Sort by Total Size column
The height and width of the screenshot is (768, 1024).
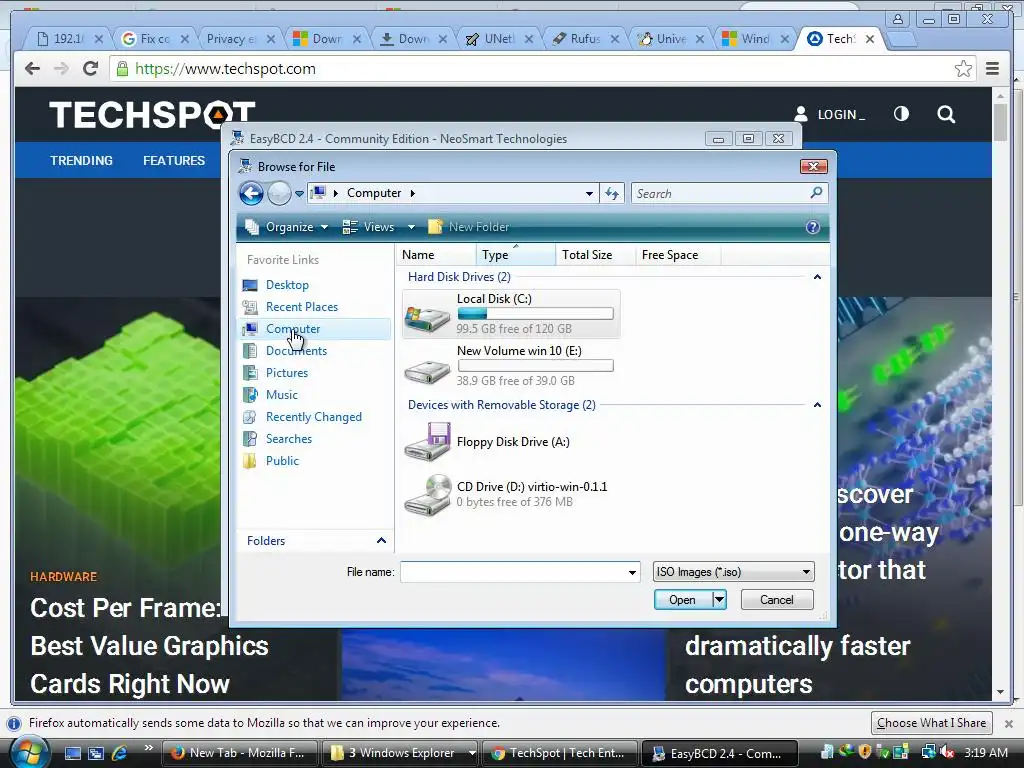[595, 255]
